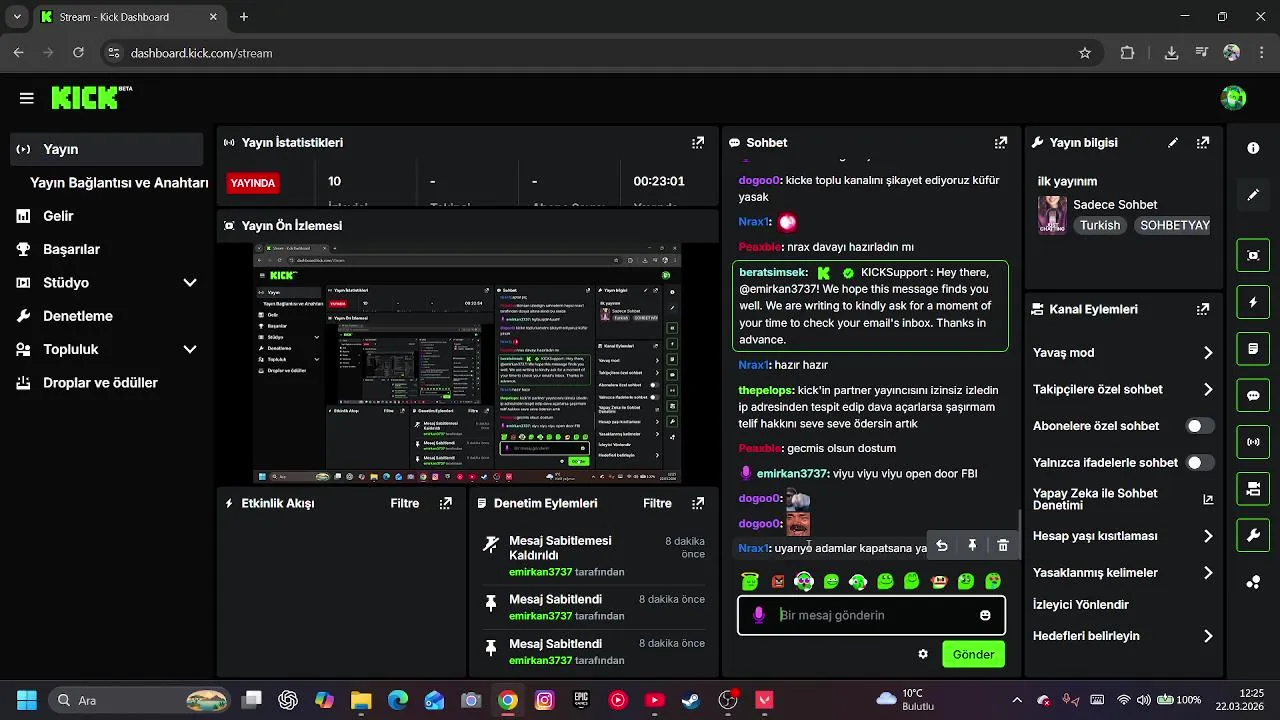
Task: Toggle stream info wrench panel in rail
Action: pos(1253,536)
